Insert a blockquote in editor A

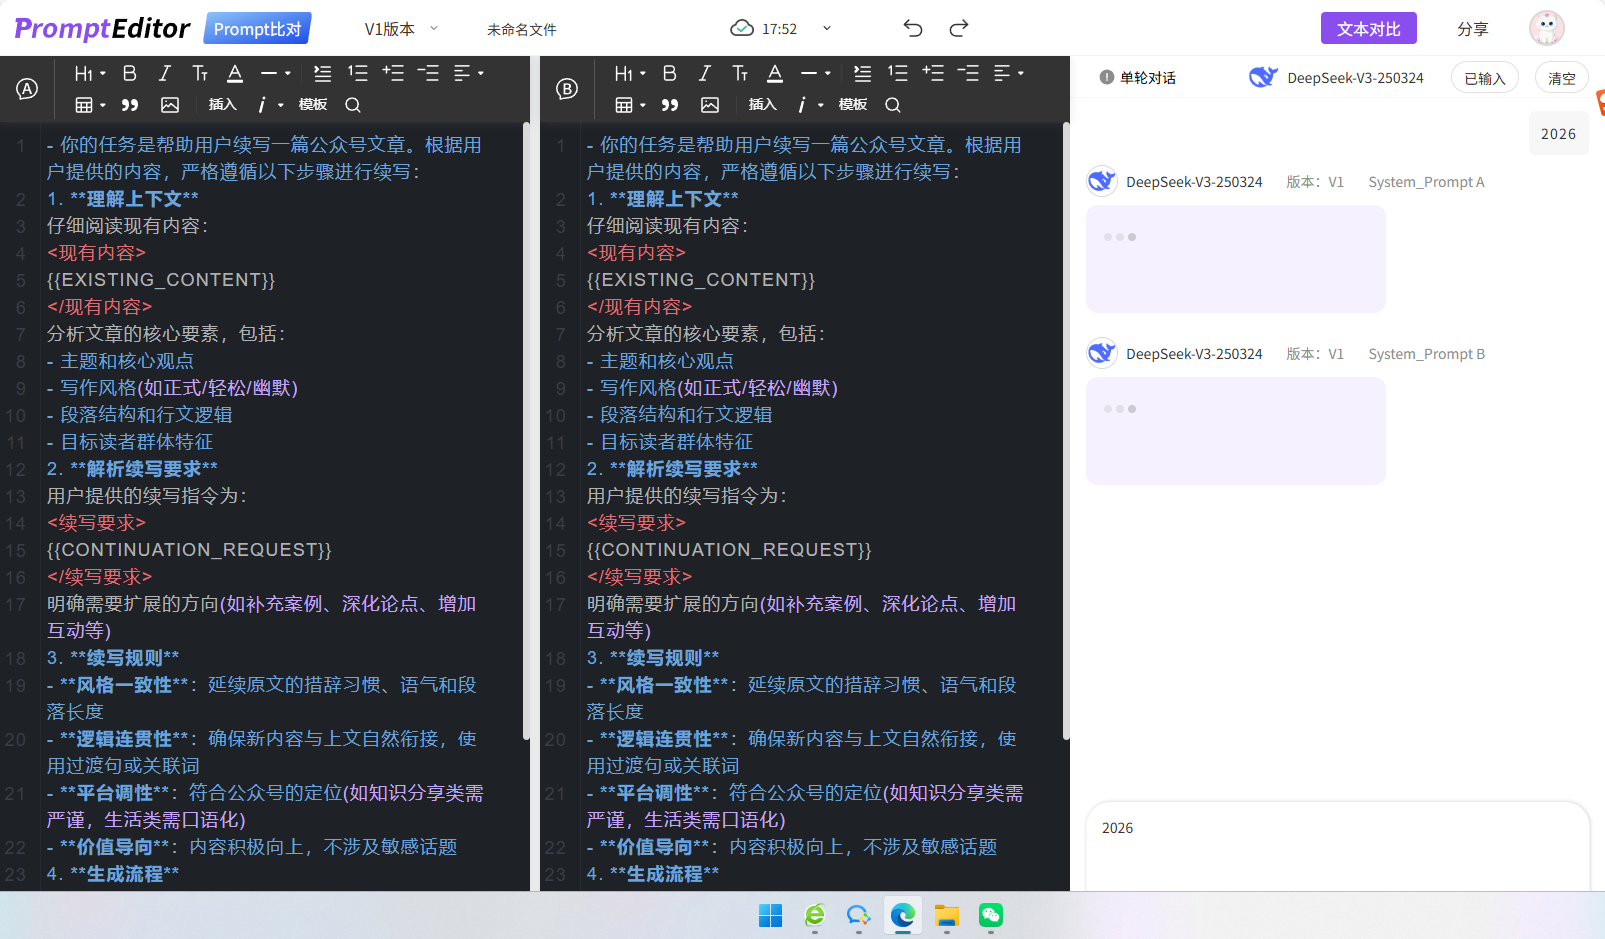coord(130,104)
